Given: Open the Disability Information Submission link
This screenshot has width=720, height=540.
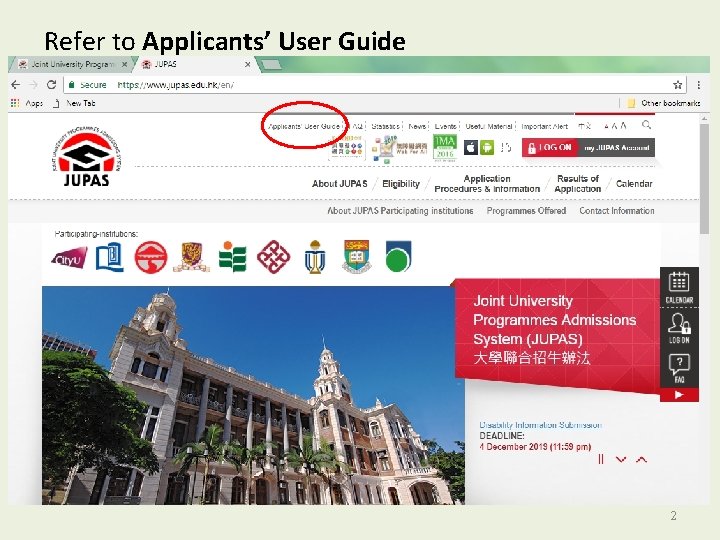Looking at the screenshot, I should (x=540, y=425).
